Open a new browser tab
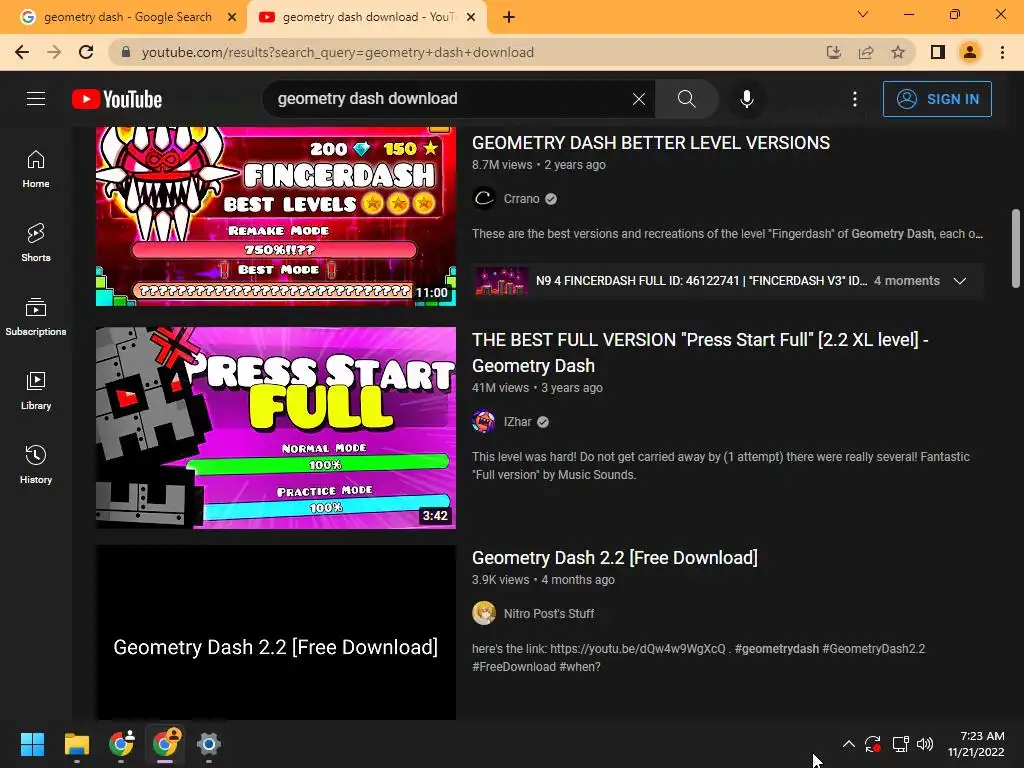The width and height of the screenshot is (1024, 768). [509, 17]
